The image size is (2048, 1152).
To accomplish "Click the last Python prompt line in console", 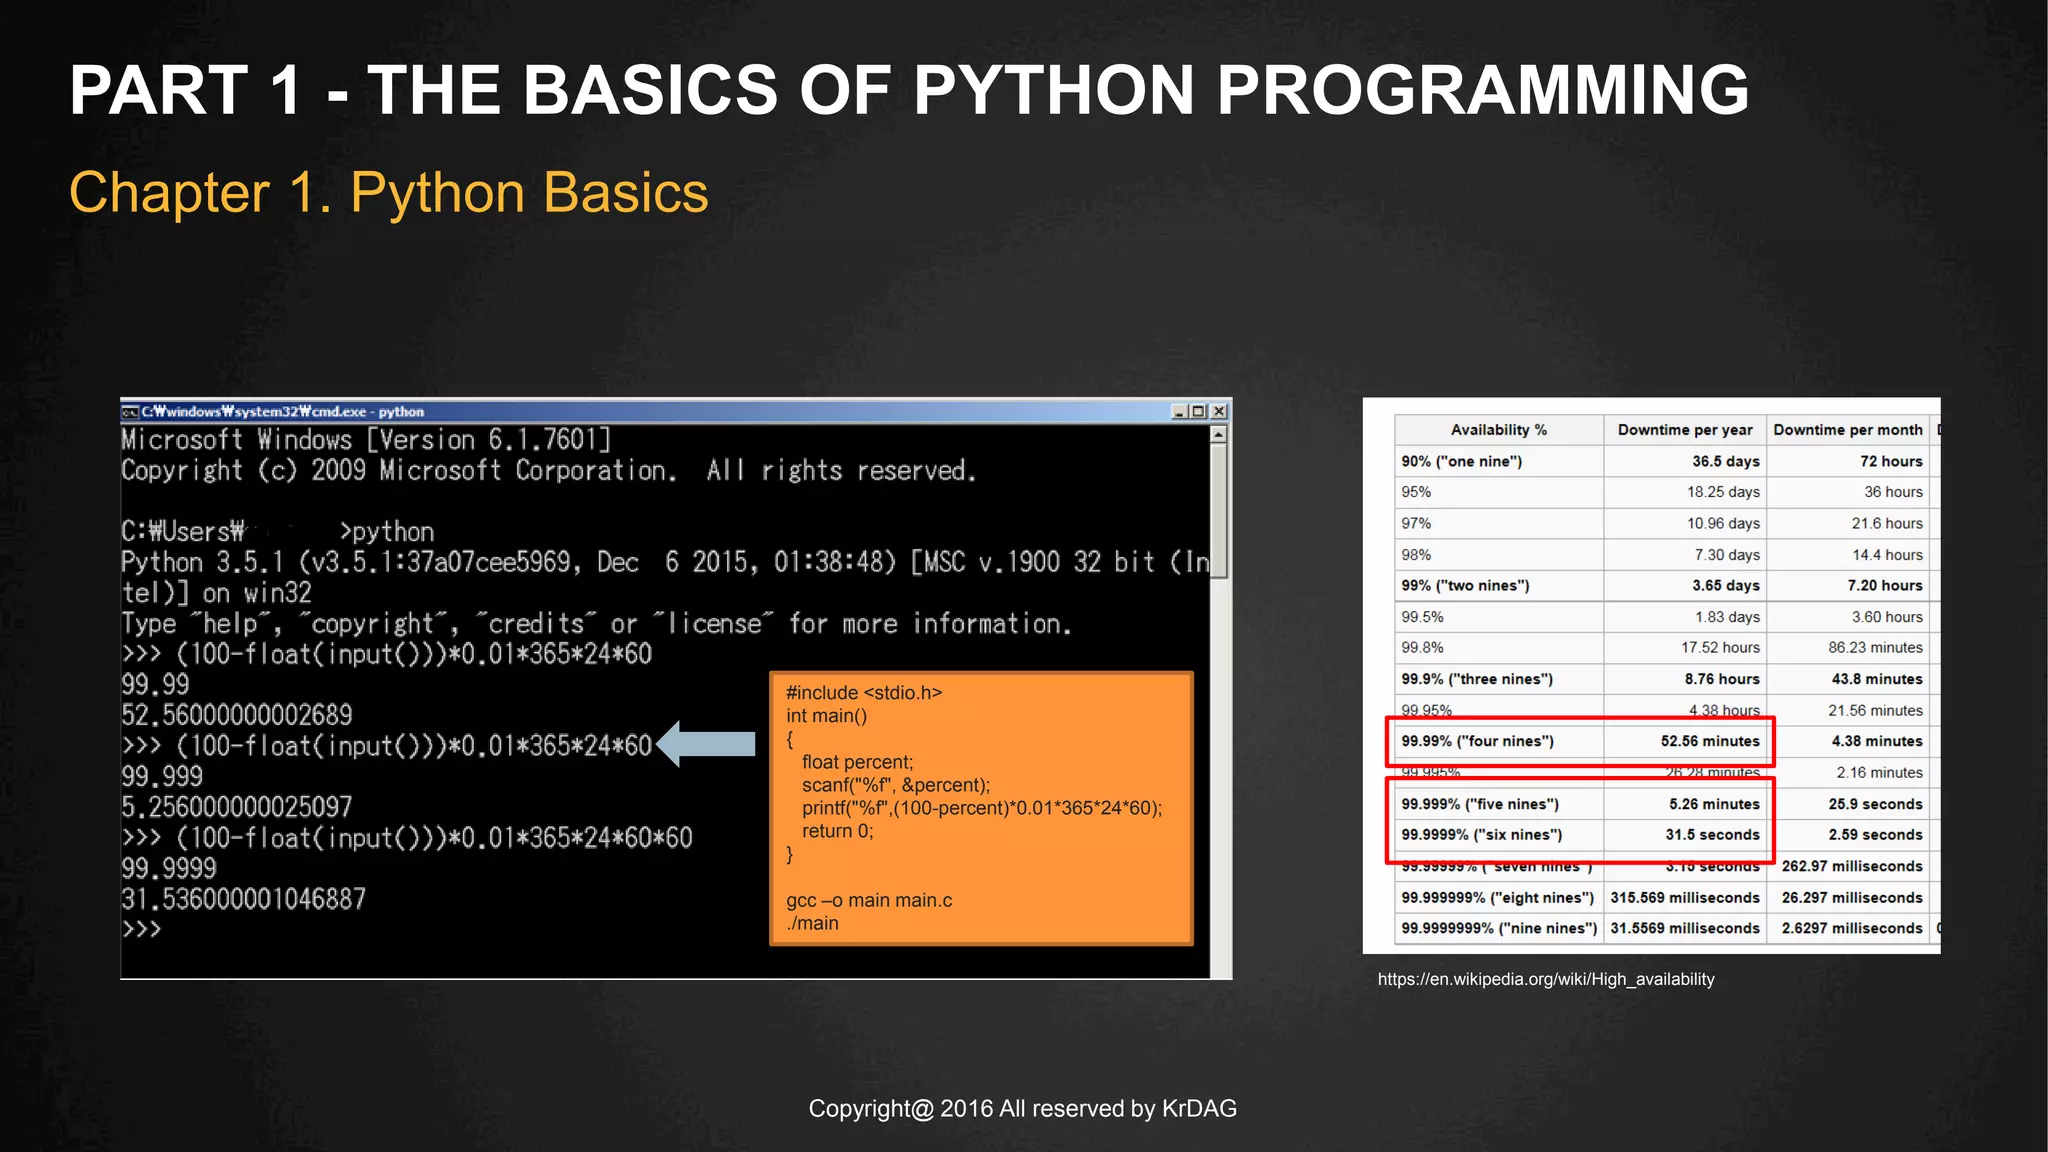I will (142, 929).
